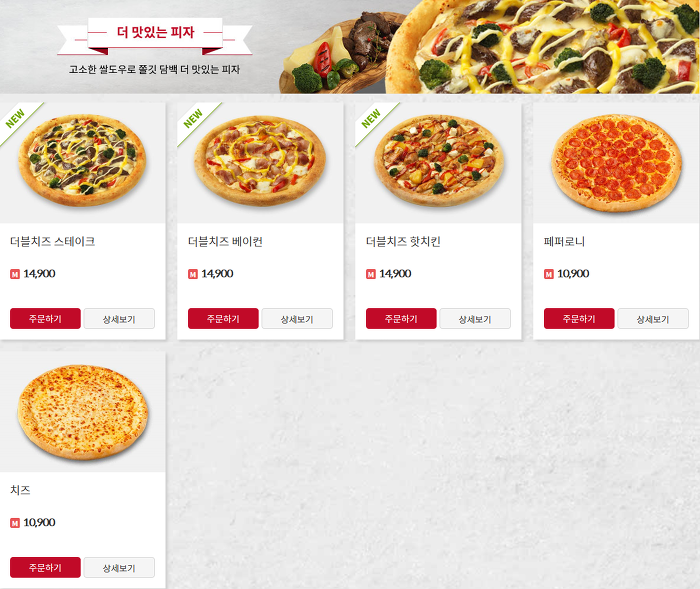
Task: Open 상세보기 for 더블치즈 스테이크
Action: click(x=119, y=318)
